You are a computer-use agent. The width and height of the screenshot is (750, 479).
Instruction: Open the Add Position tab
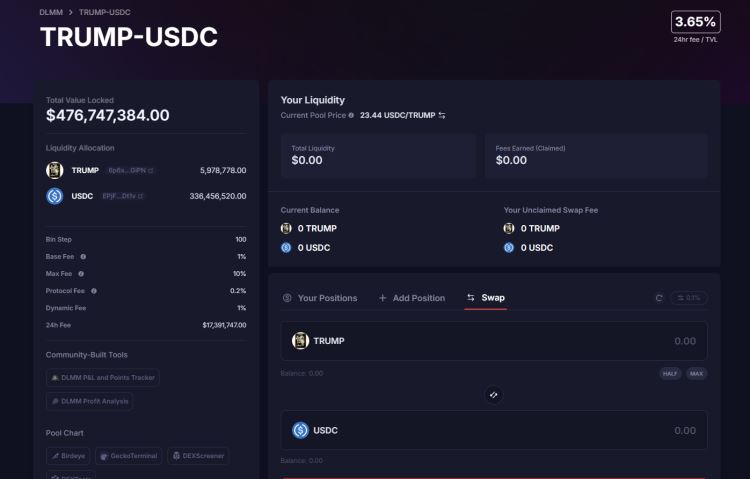[x=412, y=298]
